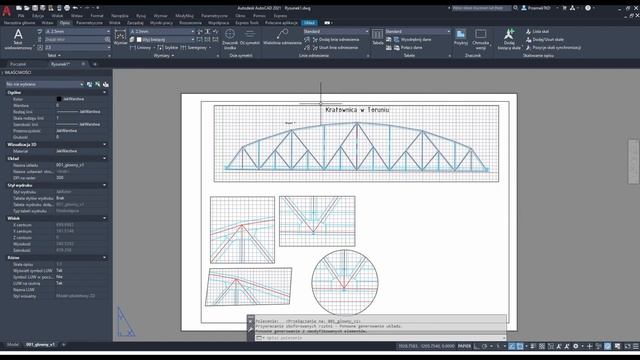Select the Przykryj wipeout tool

tap(461, 37)
